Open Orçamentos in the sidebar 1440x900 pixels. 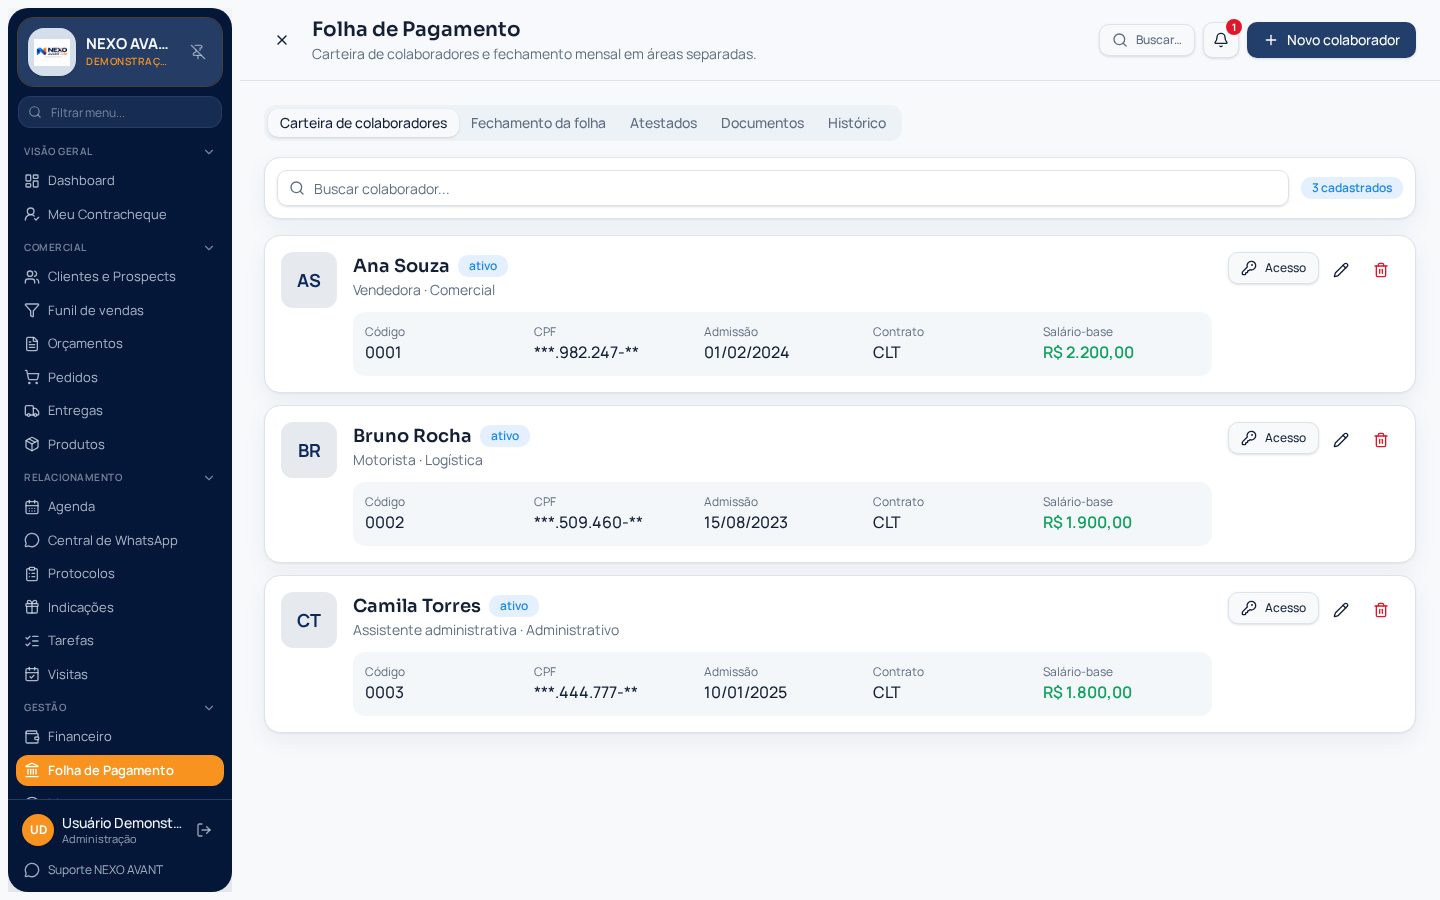click(120, 344)
